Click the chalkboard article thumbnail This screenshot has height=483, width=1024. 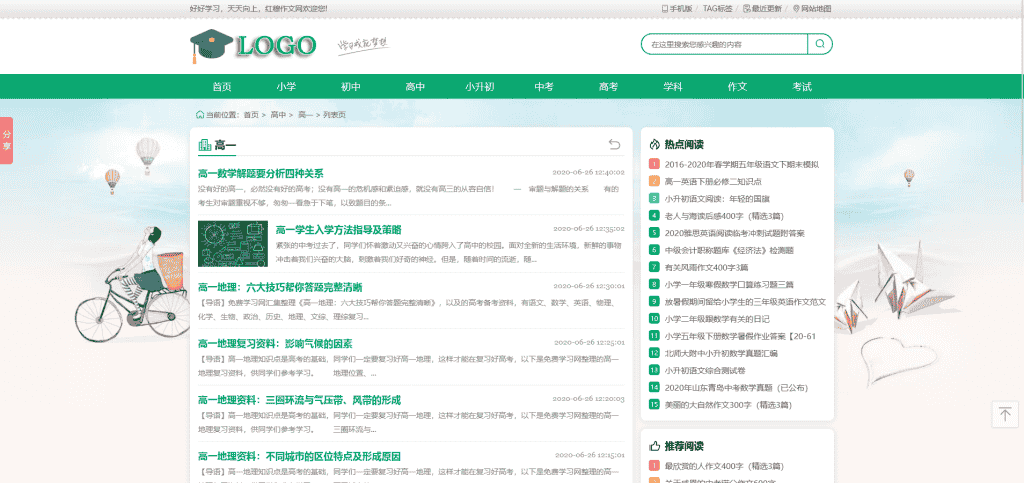[x=232, y=244]
